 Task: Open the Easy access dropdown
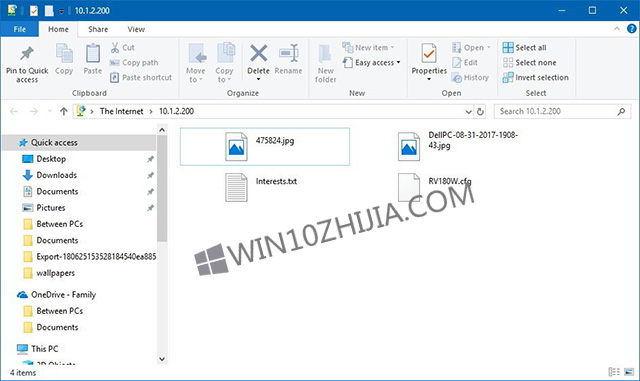372,62
